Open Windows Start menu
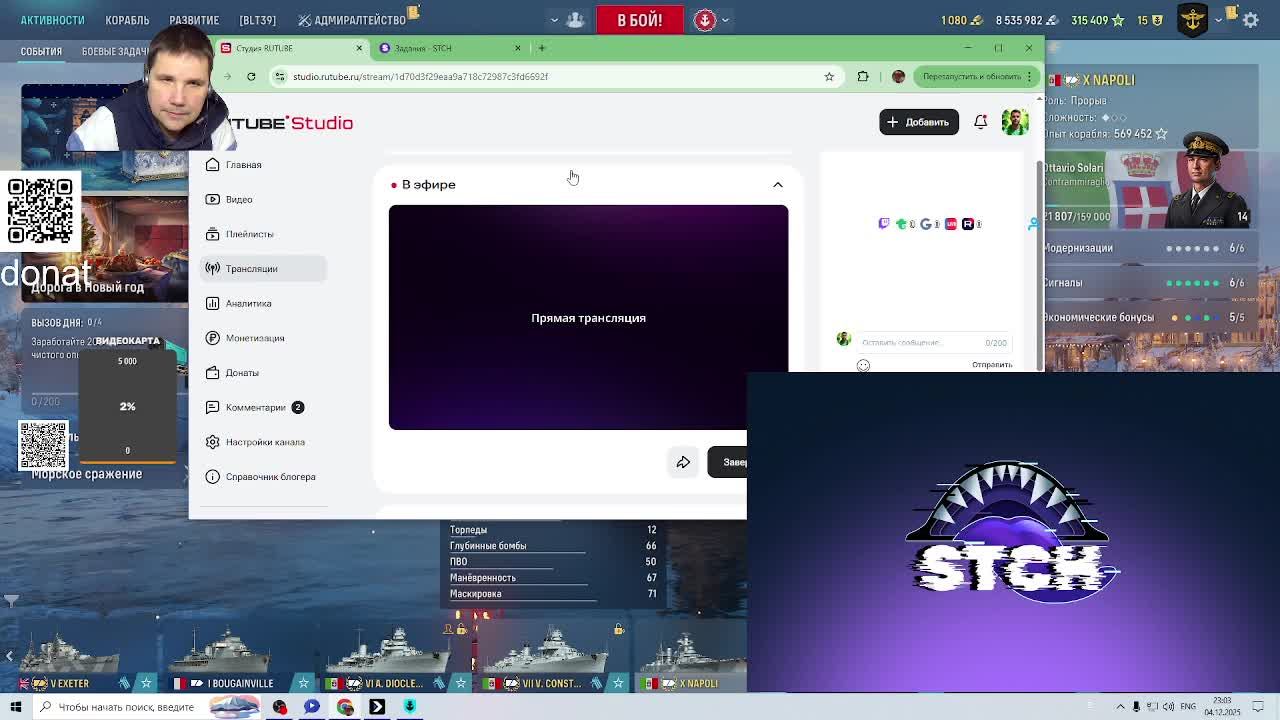Viewport: 1280px width, 720px height. [15, 707]
